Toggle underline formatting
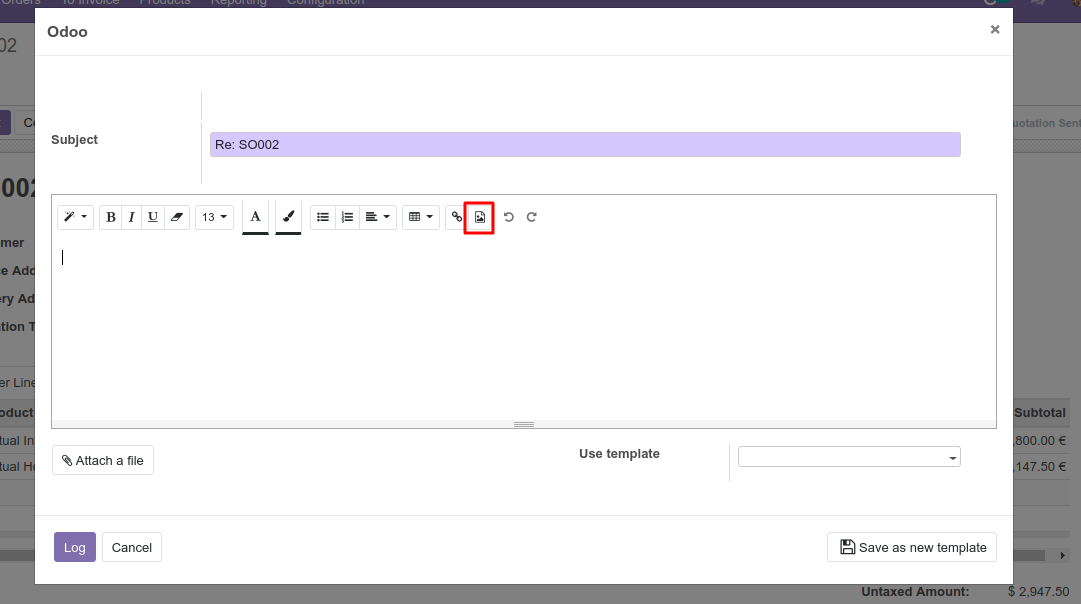Image resolution: width=1081 pixels, height=604 pixels. point(152,217)
